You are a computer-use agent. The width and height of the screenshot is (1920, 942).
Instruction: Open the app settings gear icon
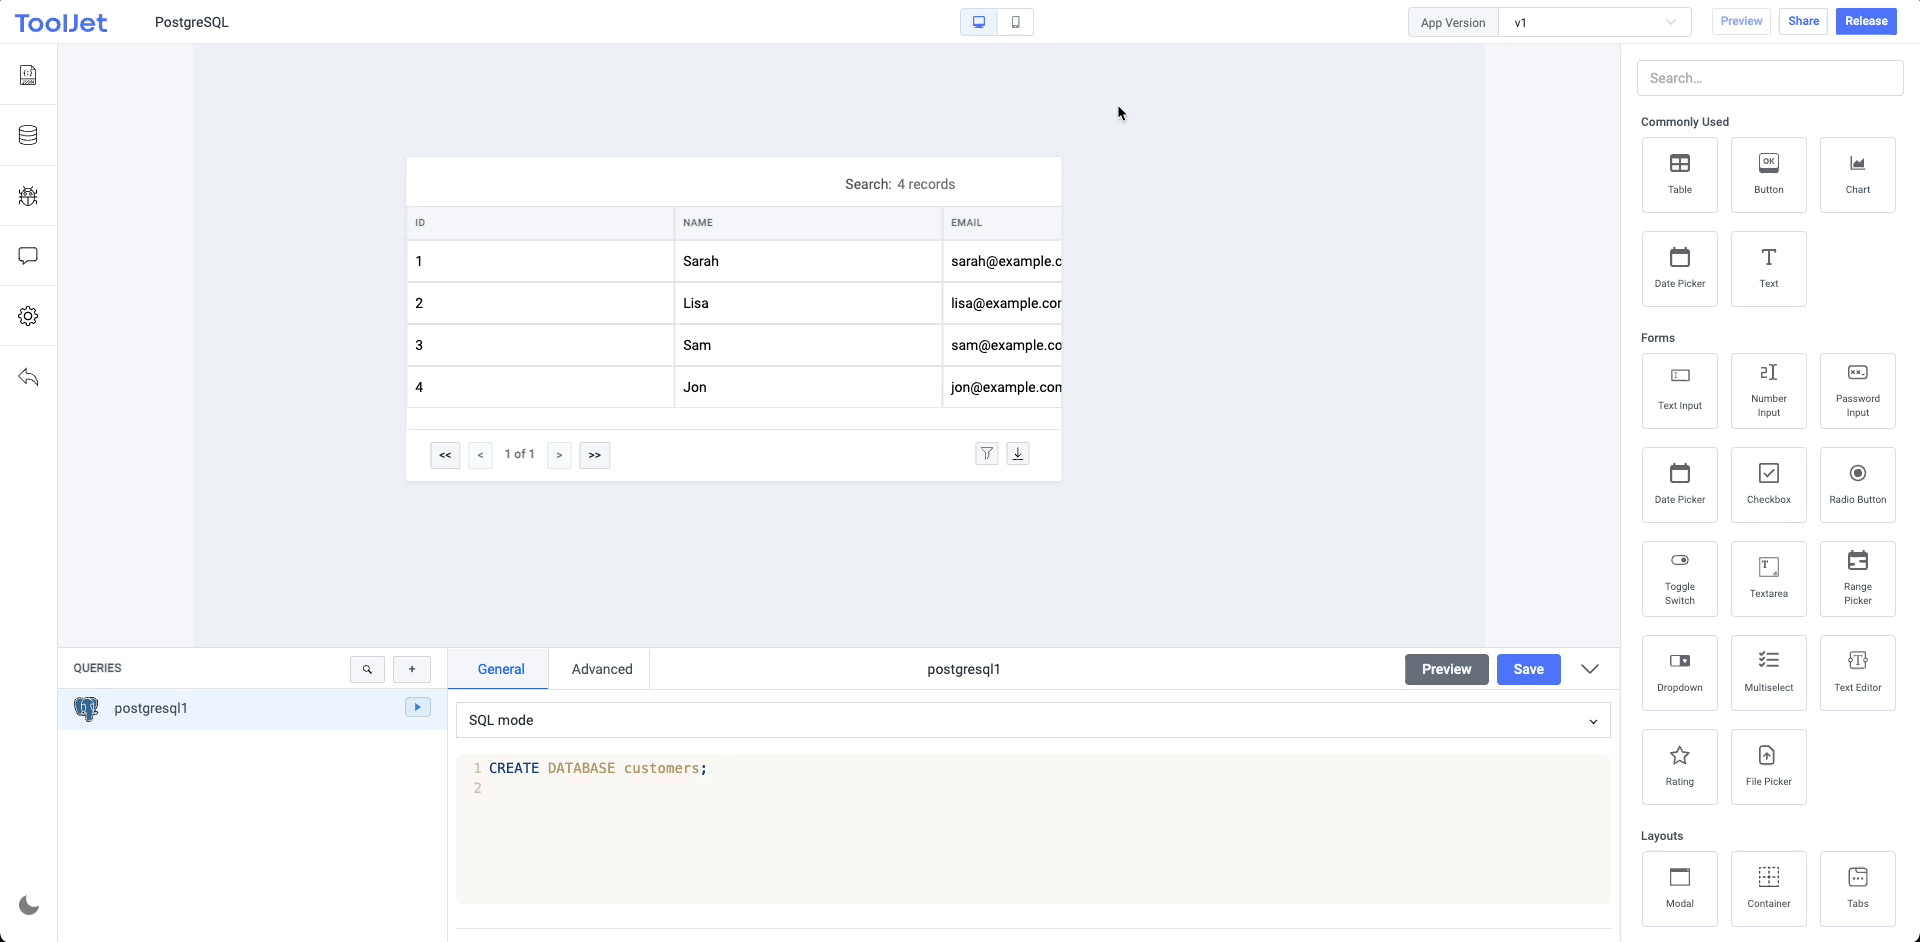pyautogui.click(x=28, y=316)
